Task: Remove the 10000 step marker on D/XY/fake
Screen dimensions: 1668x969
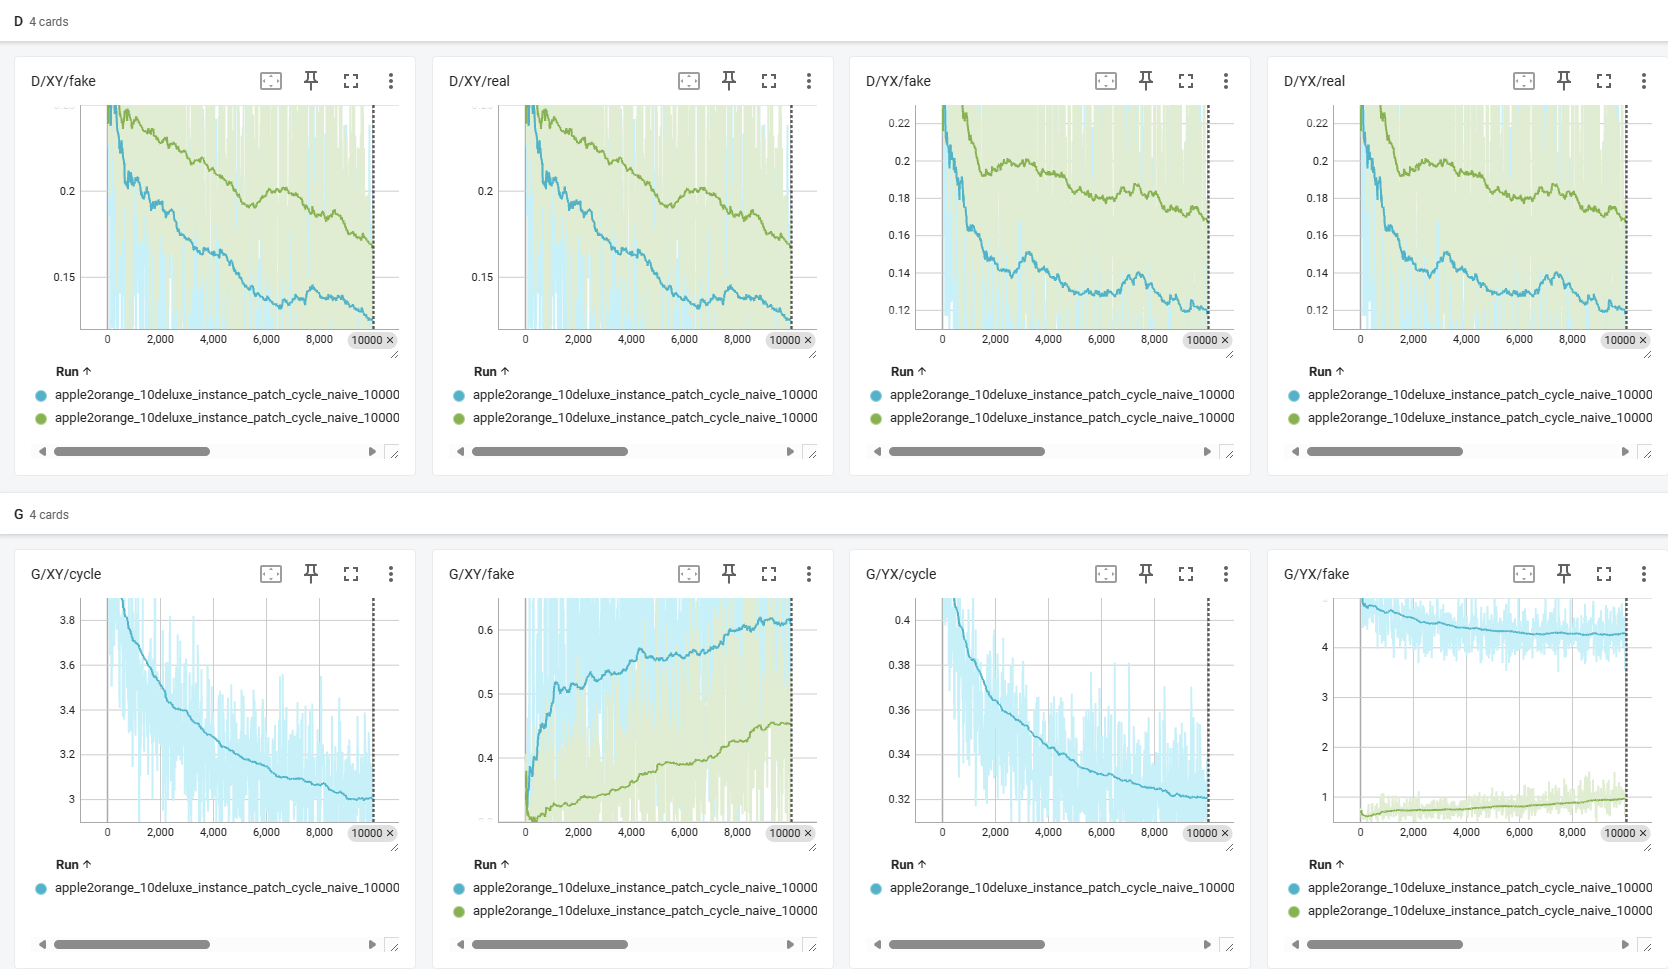Action: 390,340
